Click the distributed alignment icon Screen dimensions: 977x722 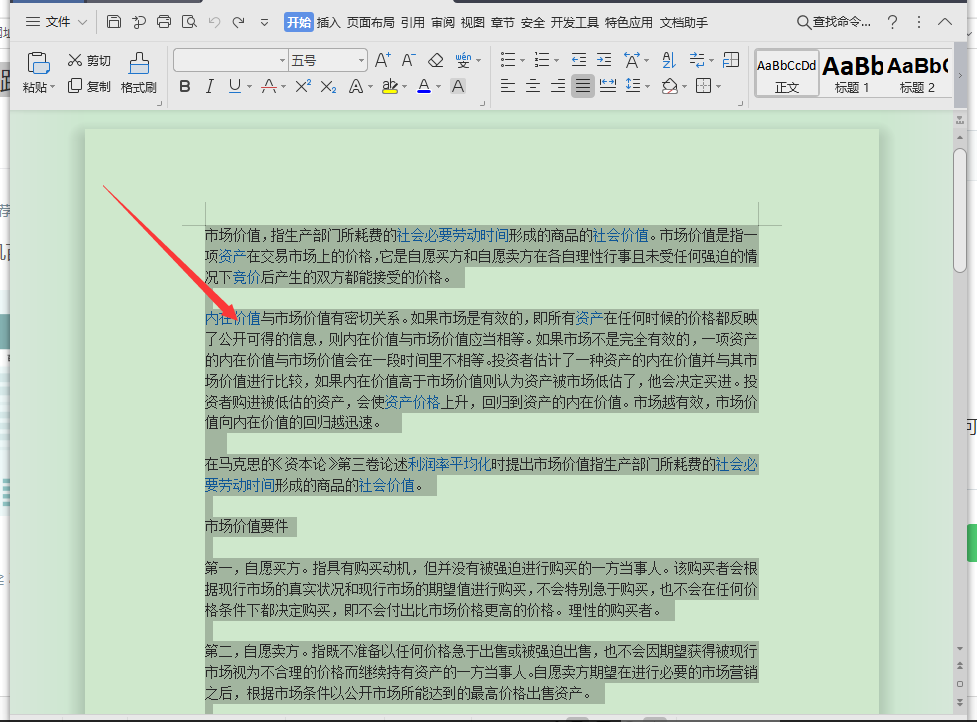(608, 85)
